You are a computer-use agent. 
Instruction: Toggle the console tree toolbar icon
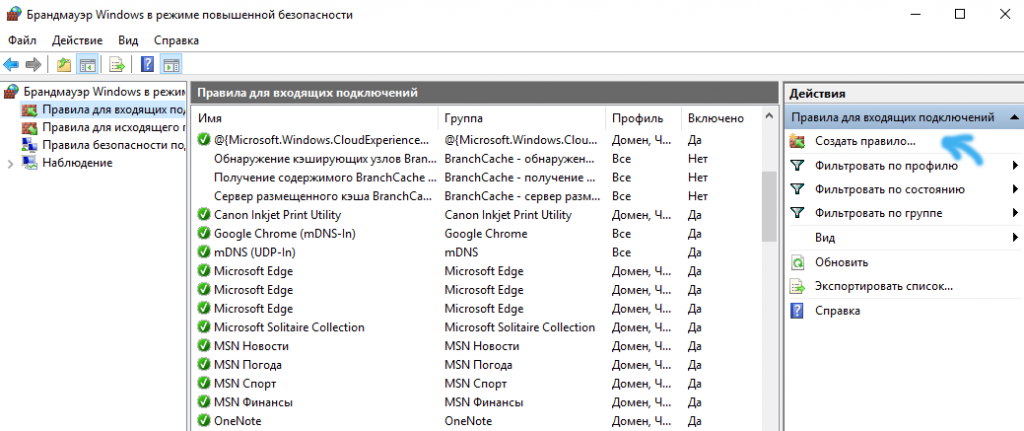point(86,64)
